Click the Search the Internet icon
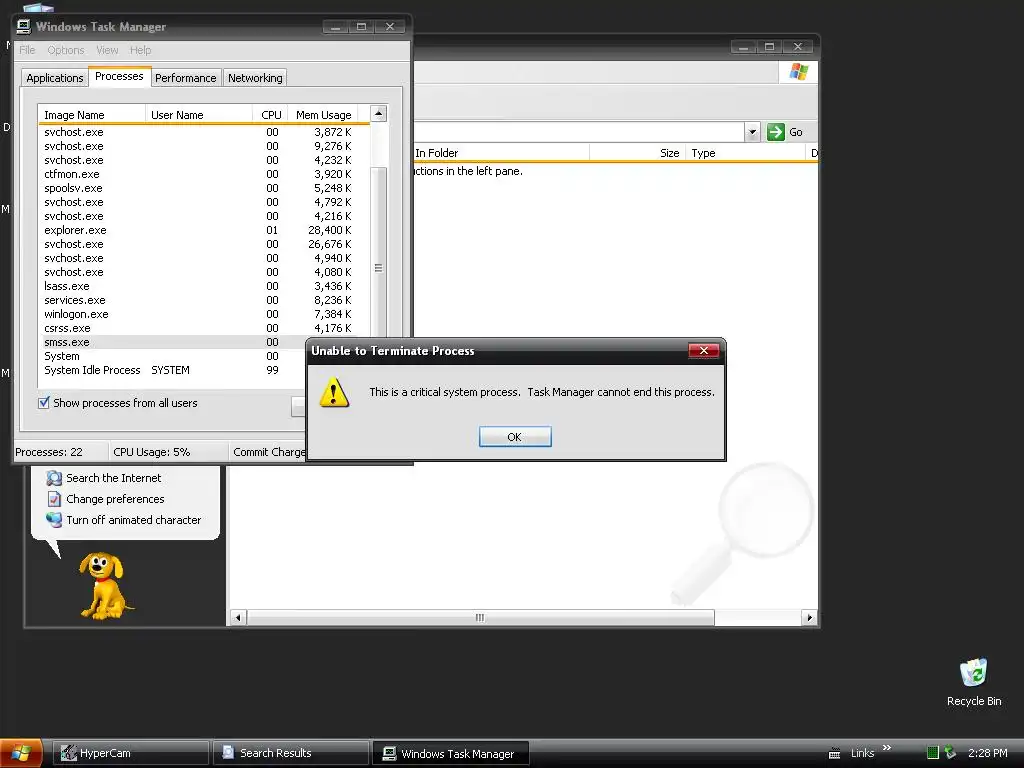The height and width of the screenshot is (768, 1024). click(54, 478)
